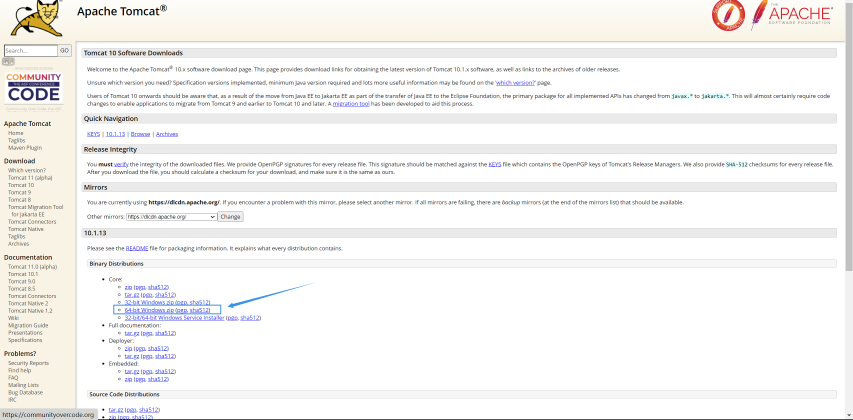Open sha512 for Windows Service Installer
853x420 pixels.
[x=250, y=318]
